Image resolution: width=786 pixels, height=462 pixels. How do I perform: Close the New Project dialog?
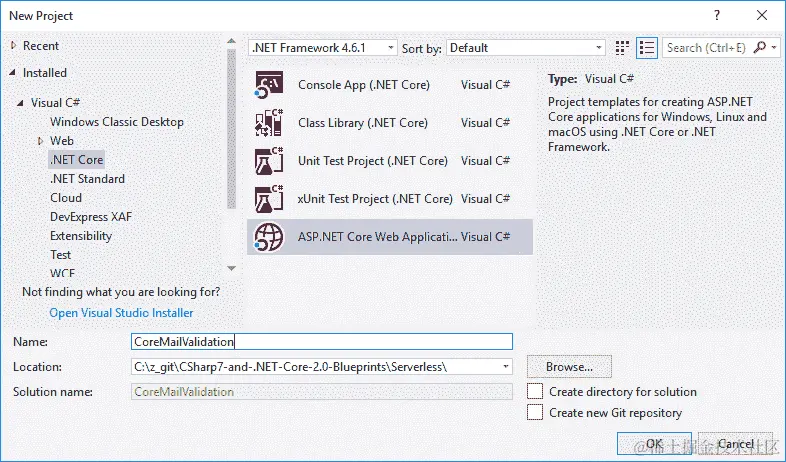click(x=762, y=16)
